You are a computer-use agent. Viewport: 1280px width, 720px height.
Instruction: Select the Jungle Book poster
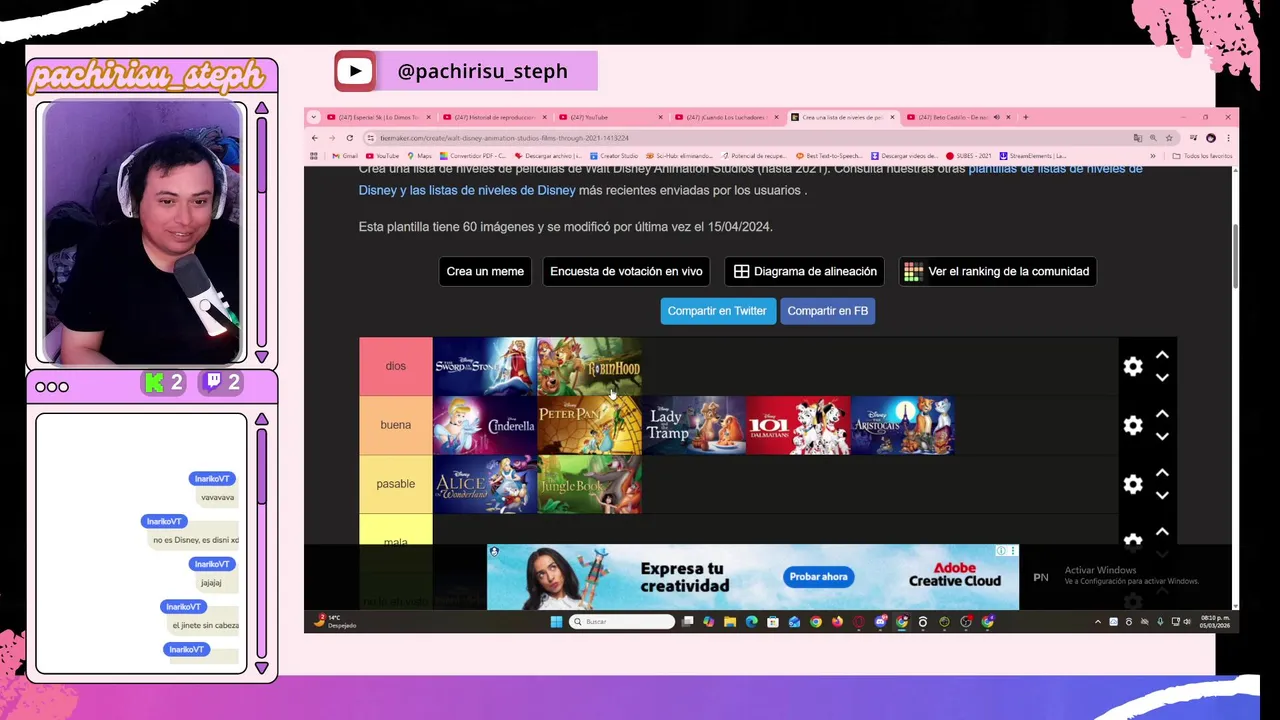coord(589,485)
